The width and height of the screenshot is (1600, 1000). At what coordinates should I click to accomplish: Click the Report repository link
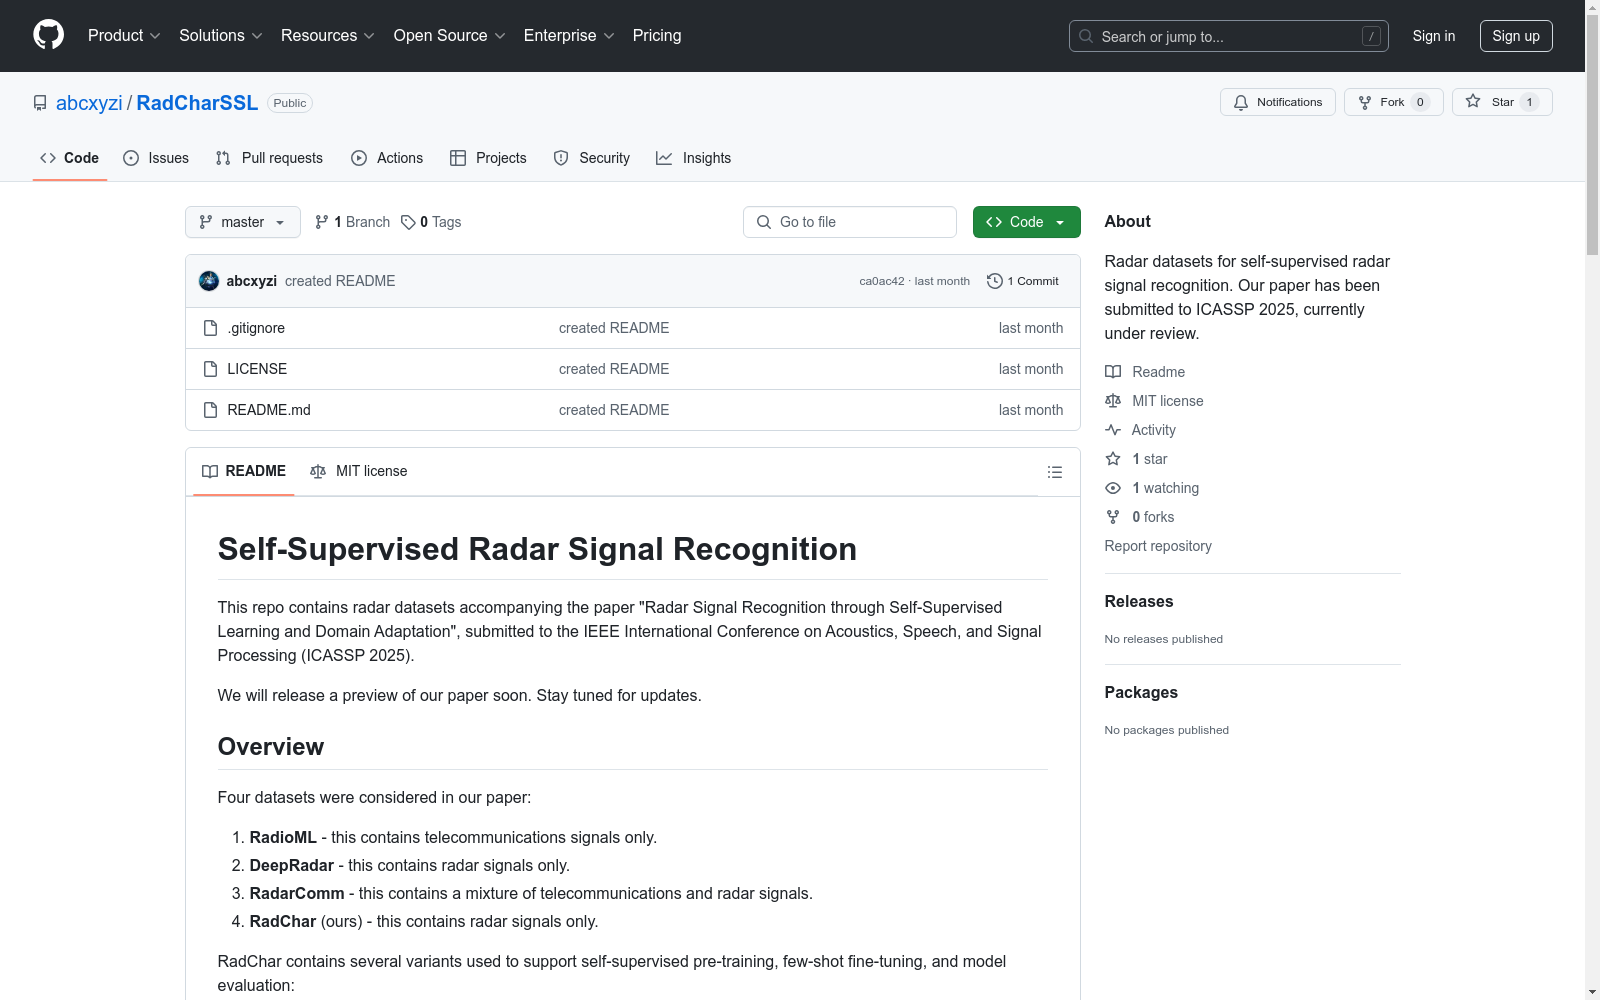tap(1158, 546)
